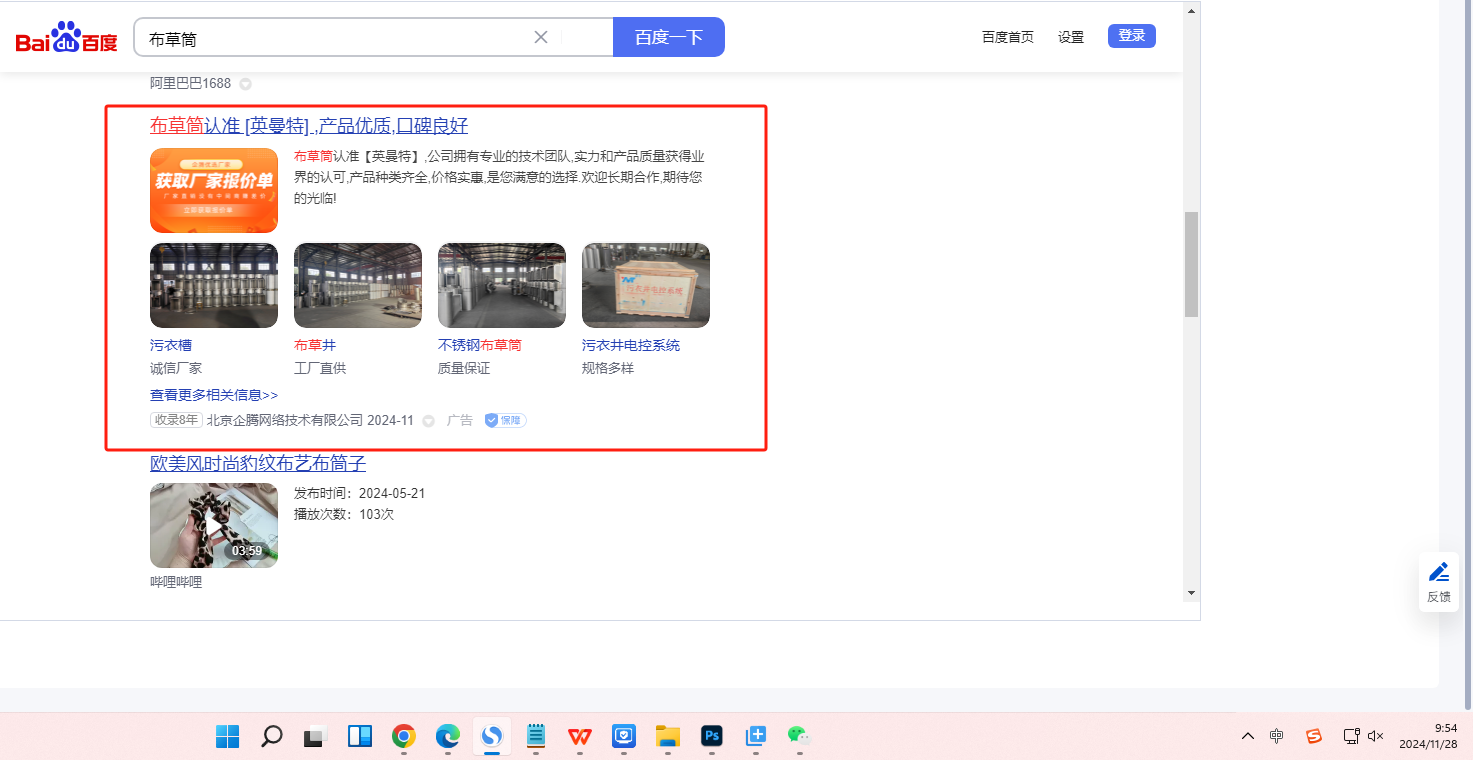The width and height of the screenshot is (1473, 760).
Task: Click the 保障 shield badge
Action: tap(506, 421)
